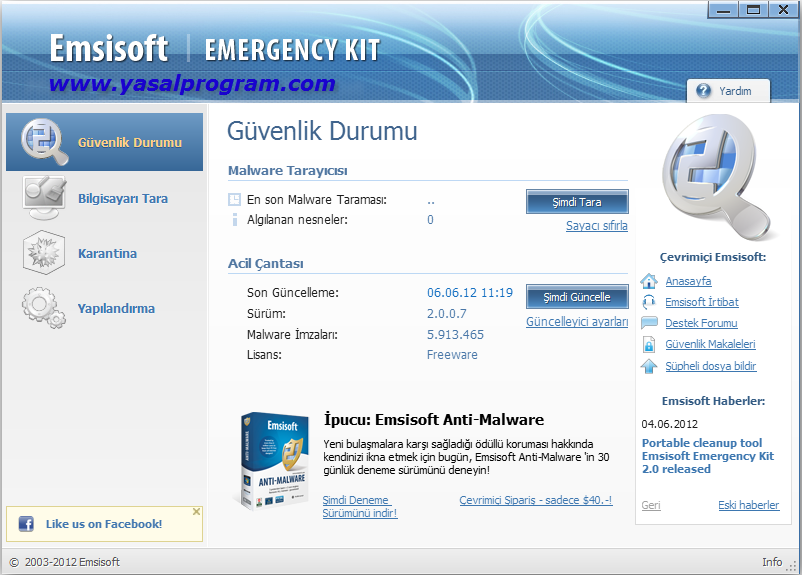Click the Güvenlik Durumu shield icon in sidebar
This screenshot has height=575, width=802.
(x=44, y=142)
